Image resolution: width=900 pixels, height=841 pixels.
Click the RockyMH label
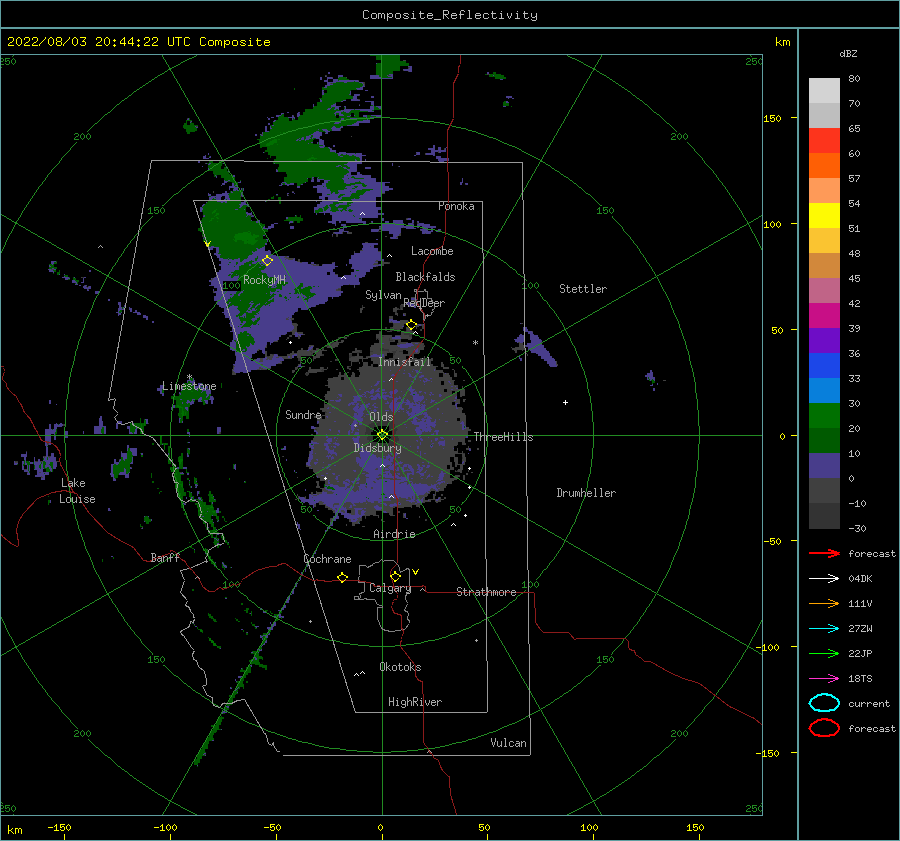(264, 280)
